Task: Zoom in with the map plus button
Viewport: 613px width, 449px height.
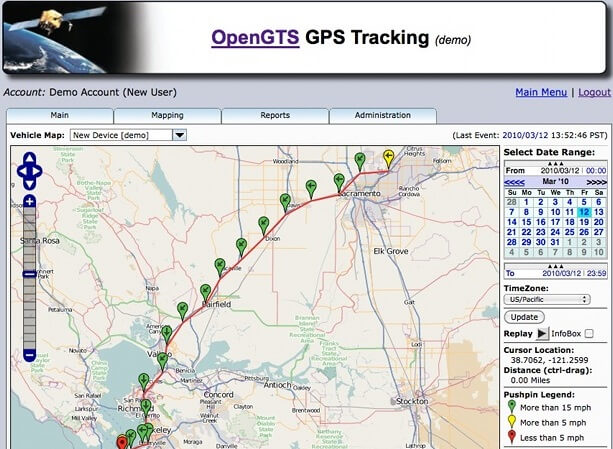Action: (x=29, y=201)
